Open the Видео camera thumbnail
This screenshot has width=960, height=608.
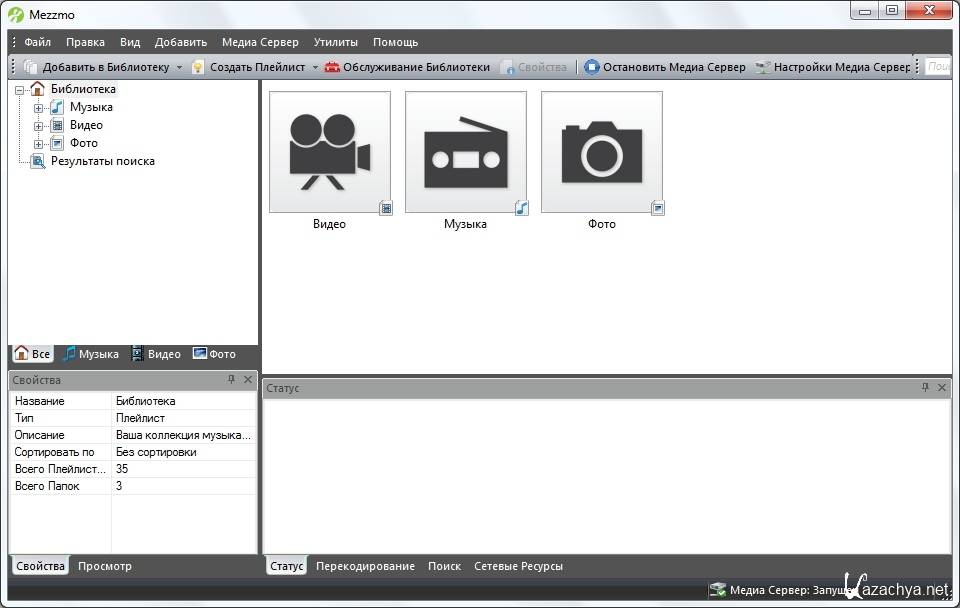pyautogui.click(x=329, y=152)
